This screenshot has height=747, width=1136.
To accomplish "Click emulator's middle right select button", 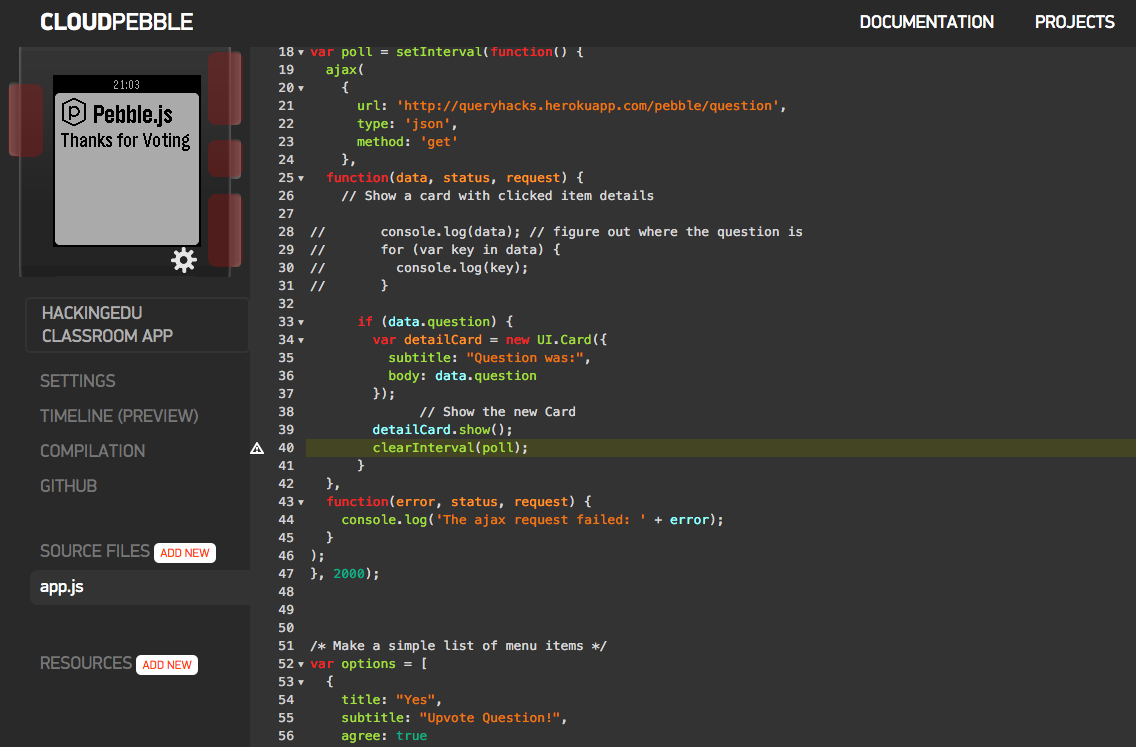I will point(225,159).
